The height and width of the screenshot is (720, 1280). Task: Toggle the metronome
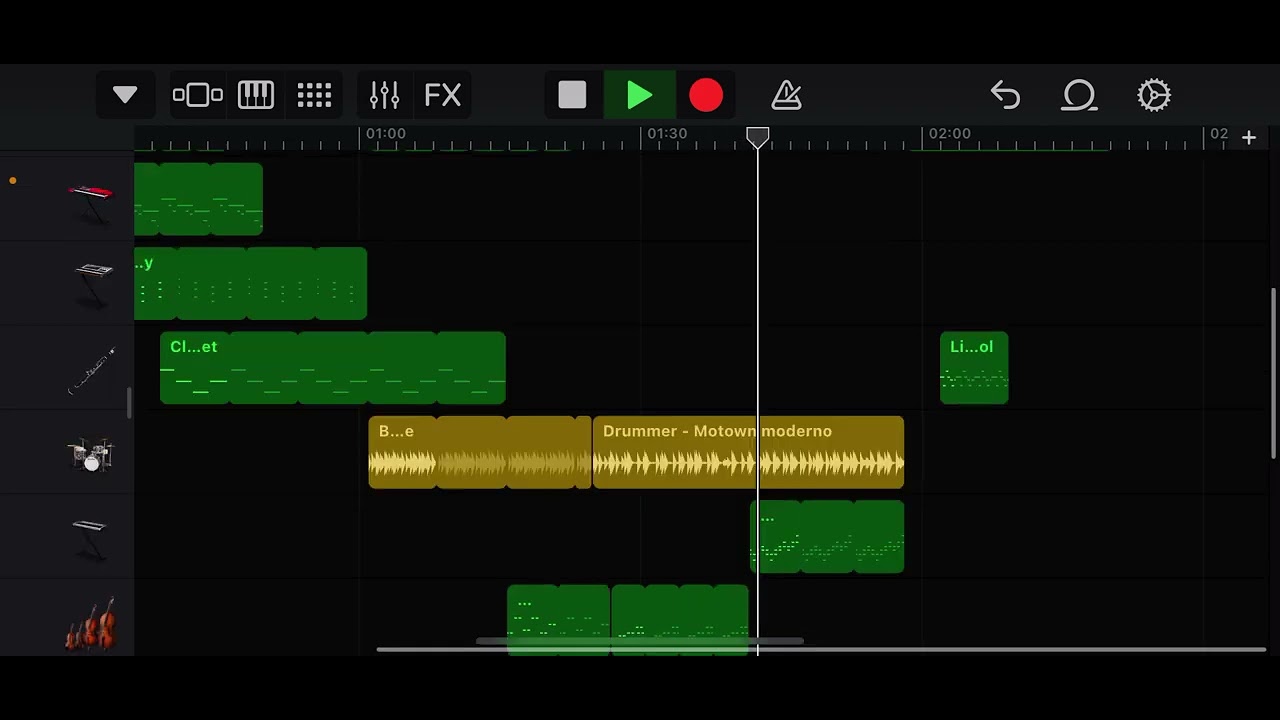coord(787,95)
